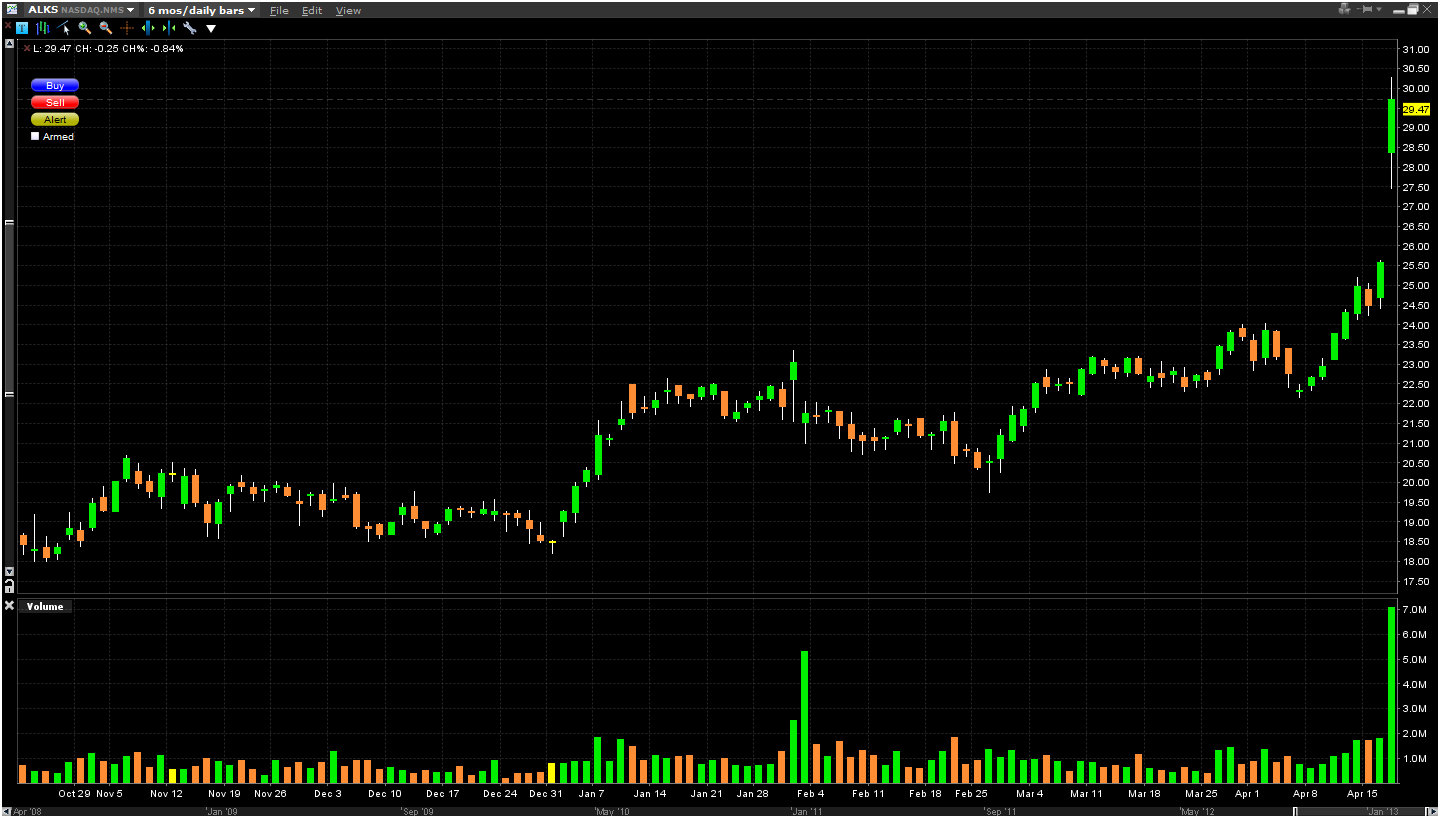The image size is (1440, 818).
Task: Open the View menu
Action: coord(348,10)
